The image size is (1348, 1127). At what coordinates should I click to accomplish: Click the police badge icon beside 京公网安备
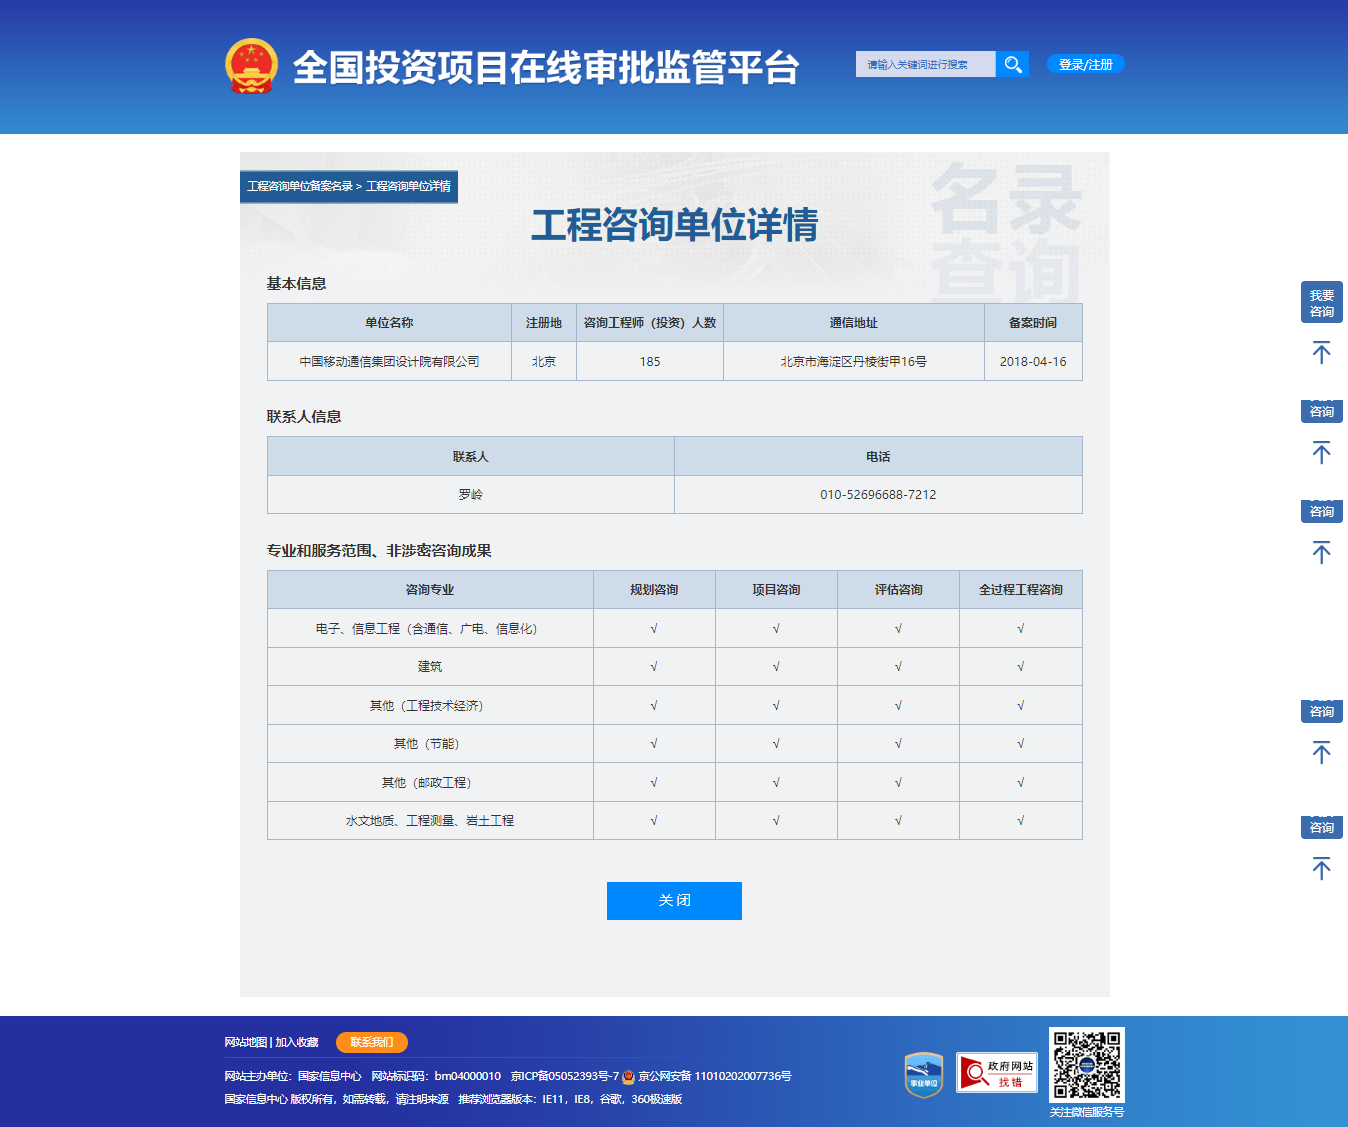[x=628, y=1077]
